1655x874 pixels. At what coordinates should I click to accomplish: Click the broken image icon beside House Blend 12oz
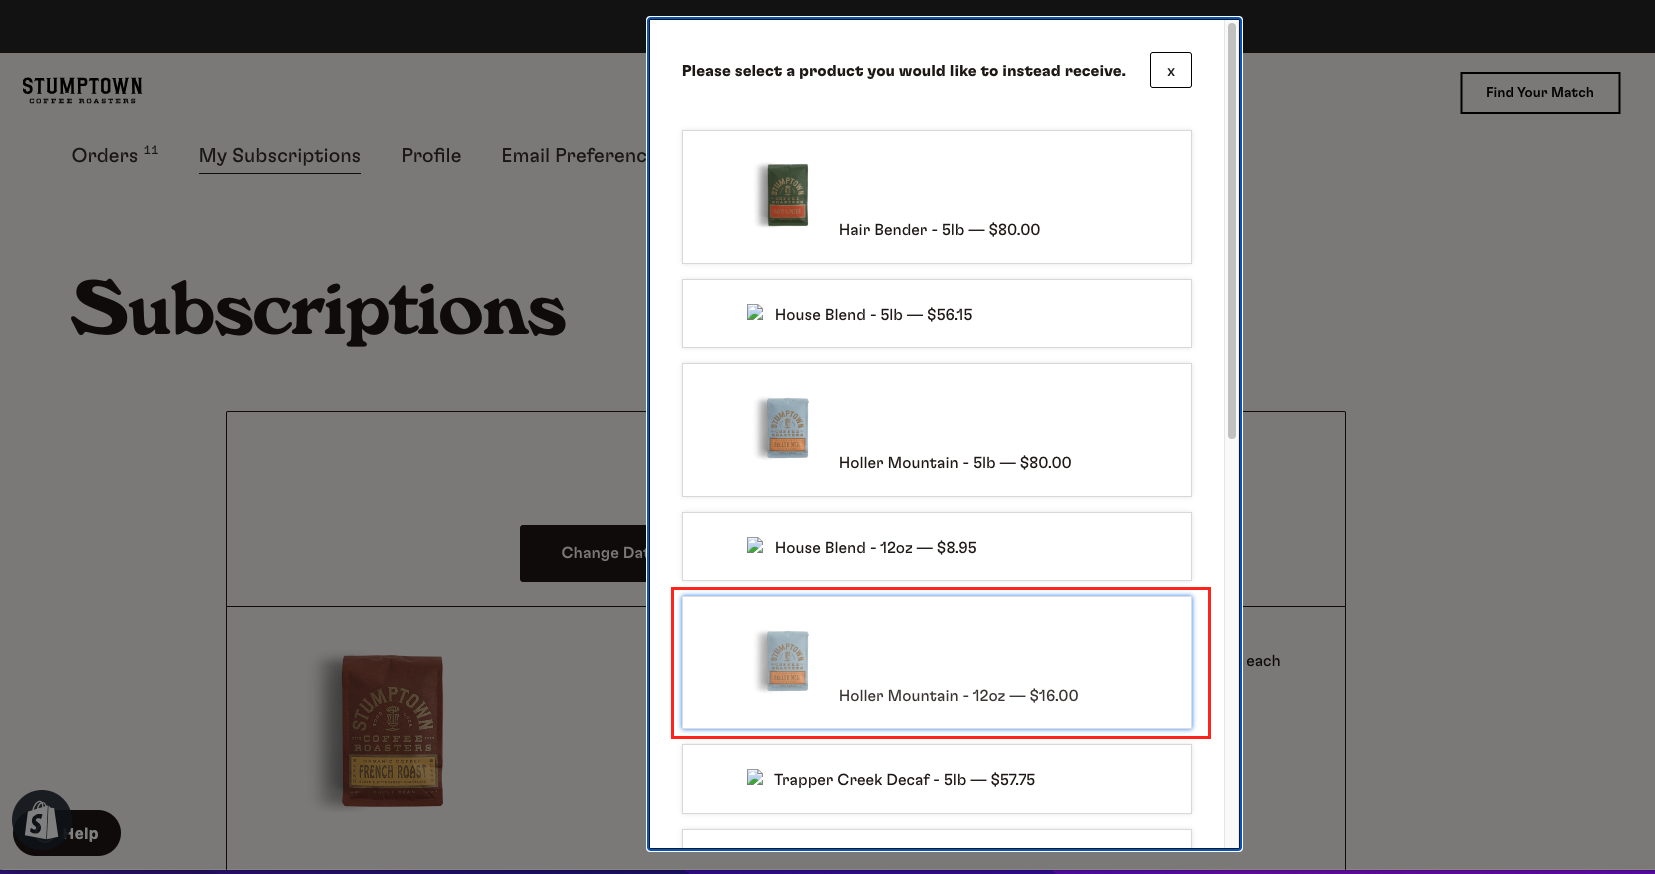pyautogui.click(x=755, y=546)
